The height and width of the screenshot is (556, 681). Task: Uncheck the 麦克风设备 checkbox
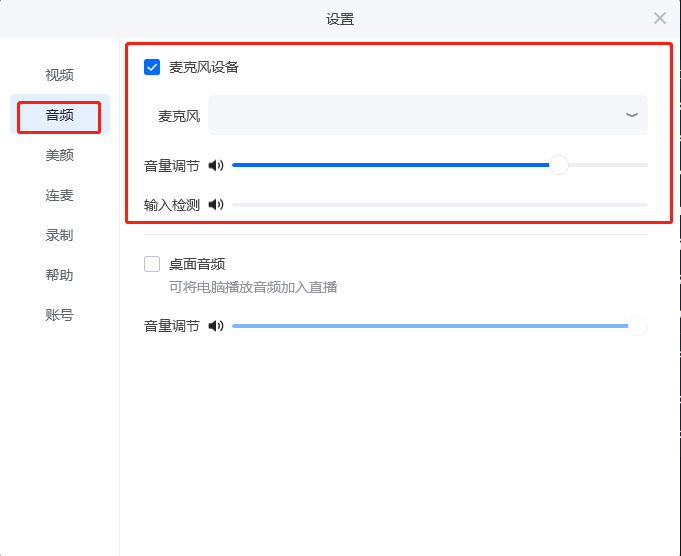click(x=152, y=67)
